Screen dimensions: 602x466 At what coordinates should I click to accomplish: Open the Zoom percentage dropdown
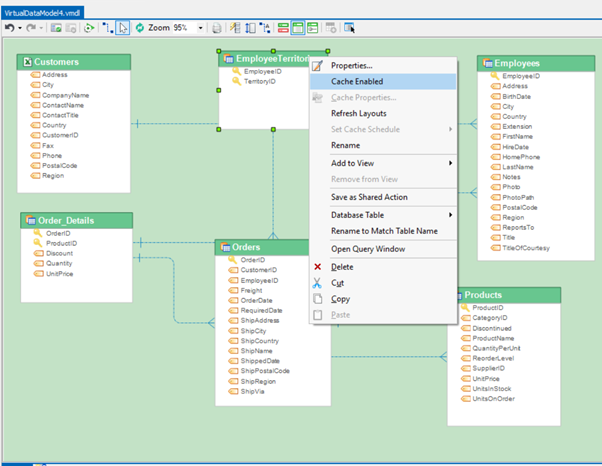coord(201,28)
